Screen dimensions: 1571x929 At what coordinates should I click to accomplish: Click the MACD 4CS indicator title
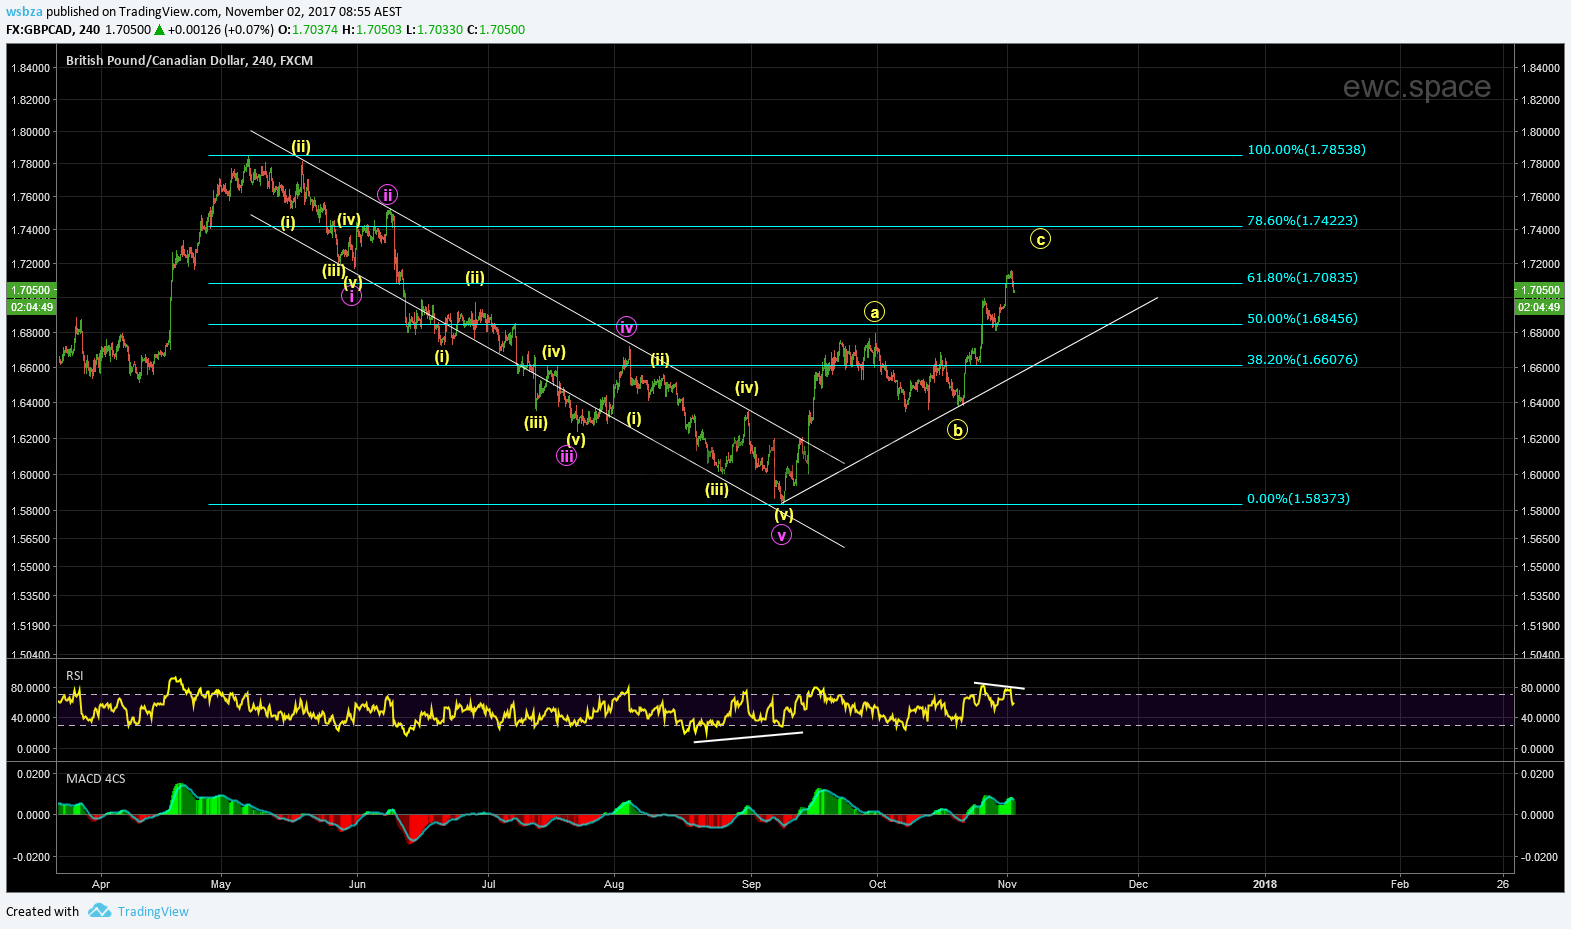pos(96,778)
